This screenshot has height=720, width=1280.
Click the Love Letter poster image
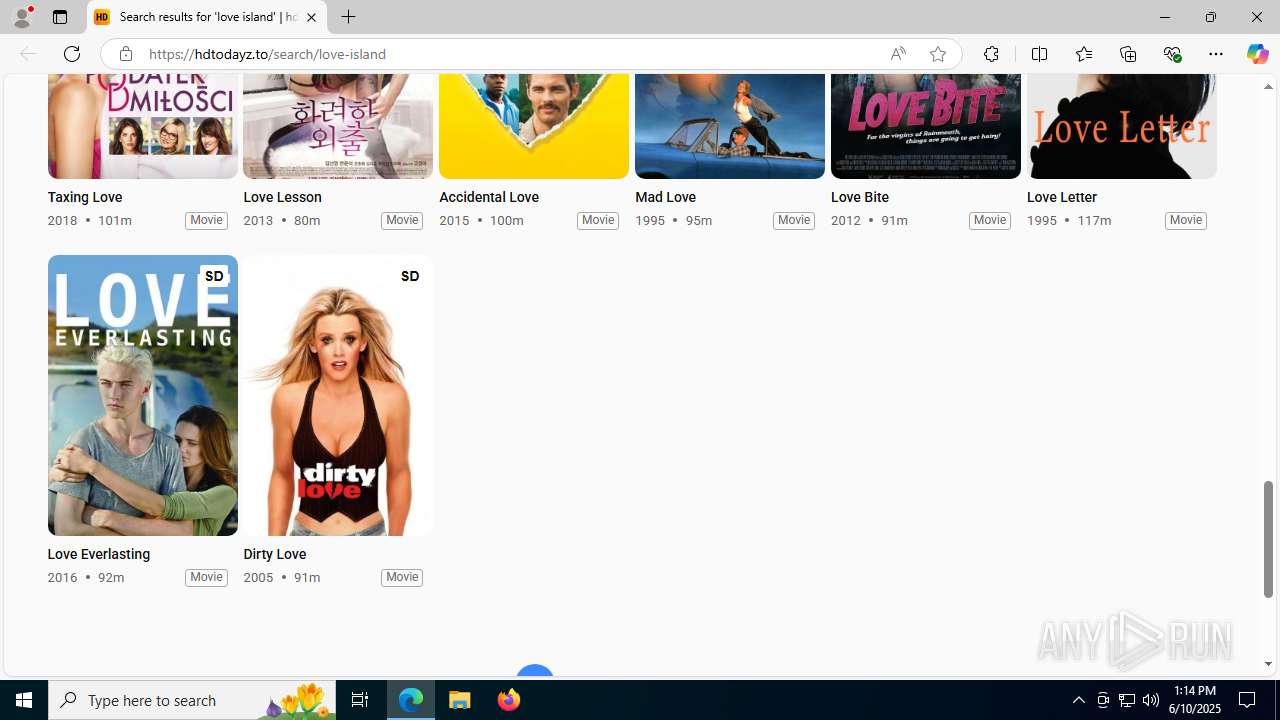pyautogui.click(x=1122, y=126)
